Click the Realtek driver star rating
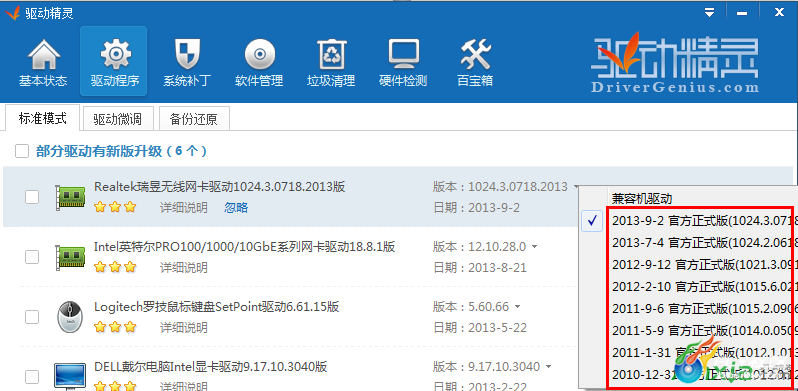 point(116,207)
